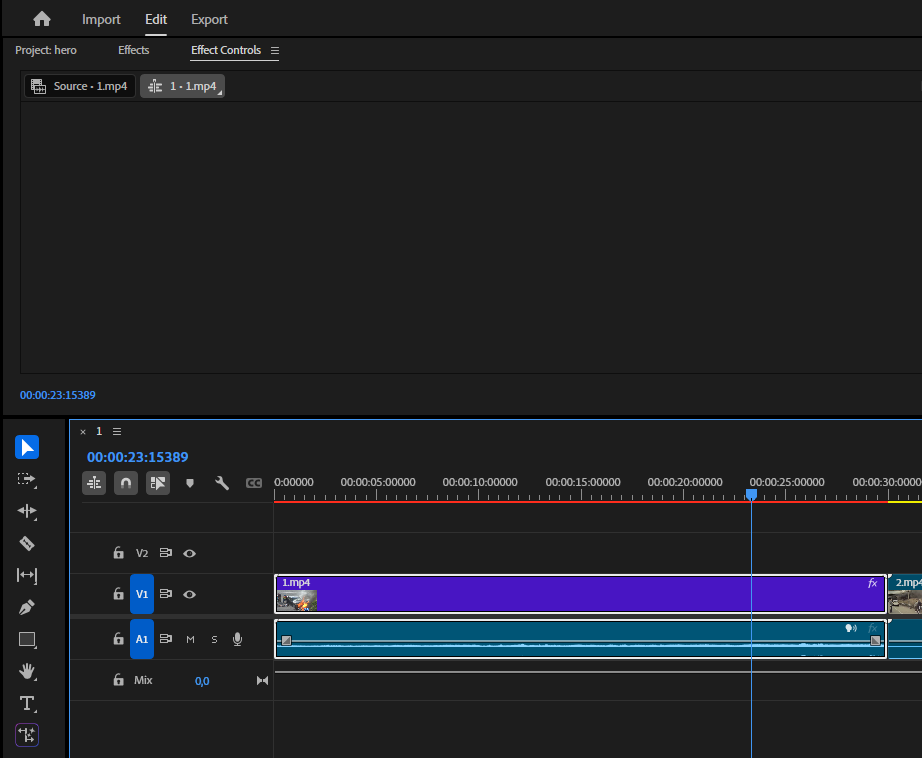Select the Pen tool
922x758 pixels.
point(27,607)
